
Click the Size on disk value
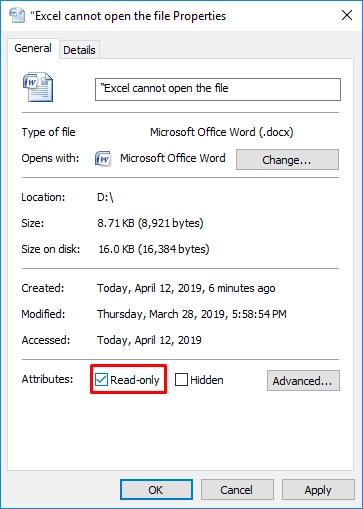pyautogui.click(x=154, y=249)
